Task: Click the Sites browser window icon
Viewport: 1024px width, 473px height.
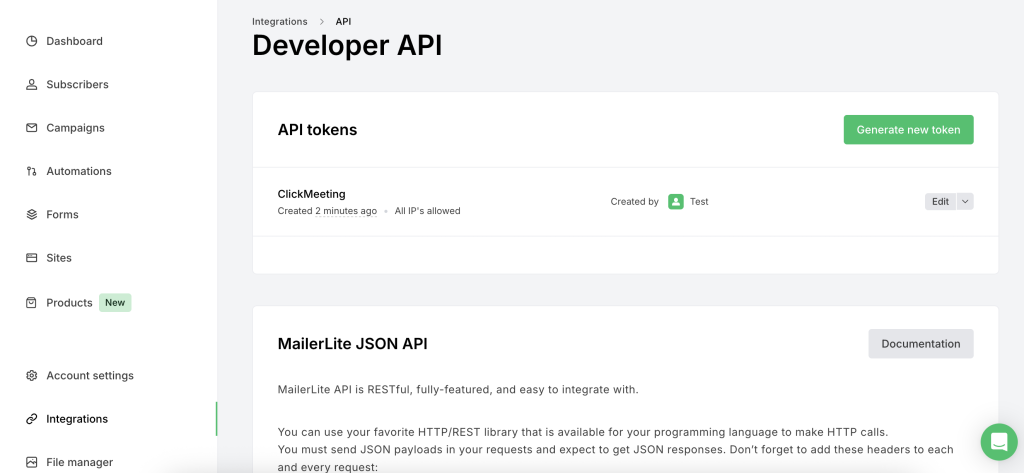Action: tap(32, 258)
